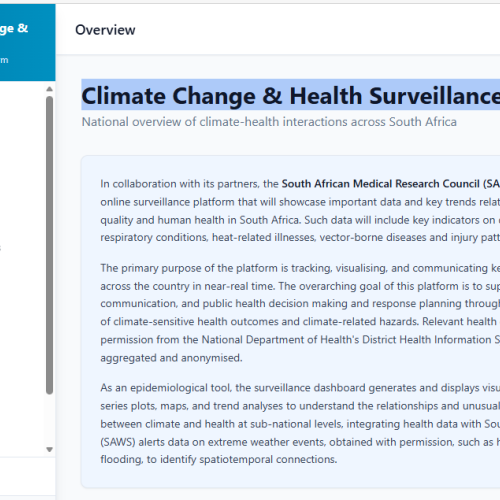Click the word 'Health' in the main heading

pos(326,96)
